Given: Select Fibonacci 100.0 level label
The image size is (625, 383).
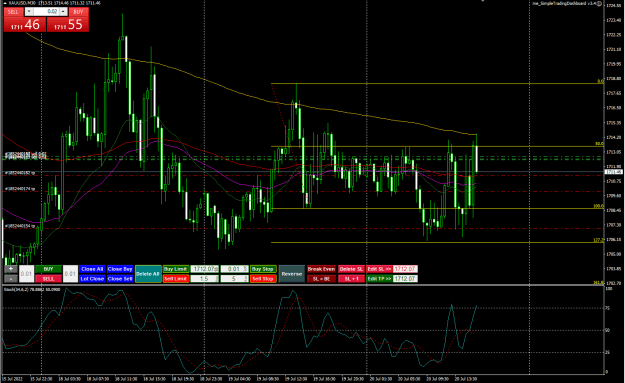Looking at the screenshot, I should tap(599, 206).
